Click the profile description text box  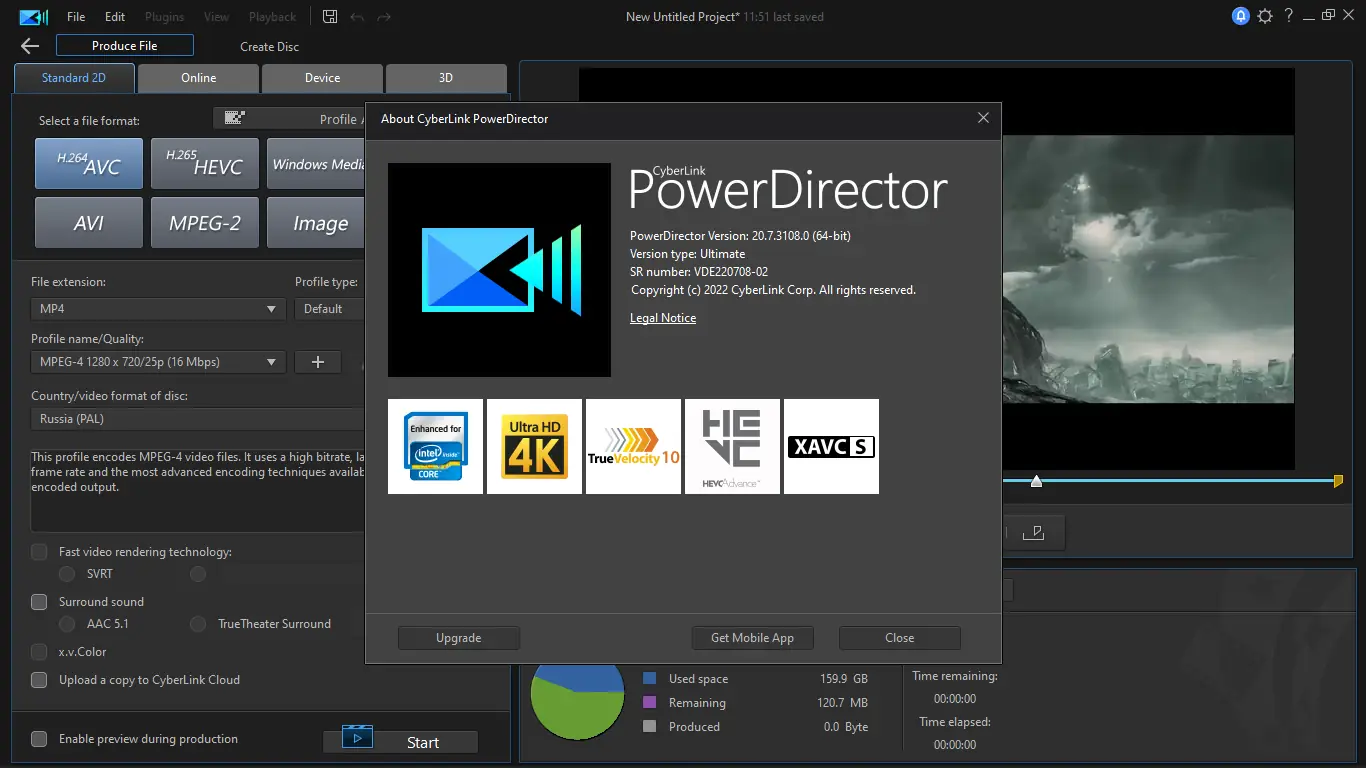198,489
